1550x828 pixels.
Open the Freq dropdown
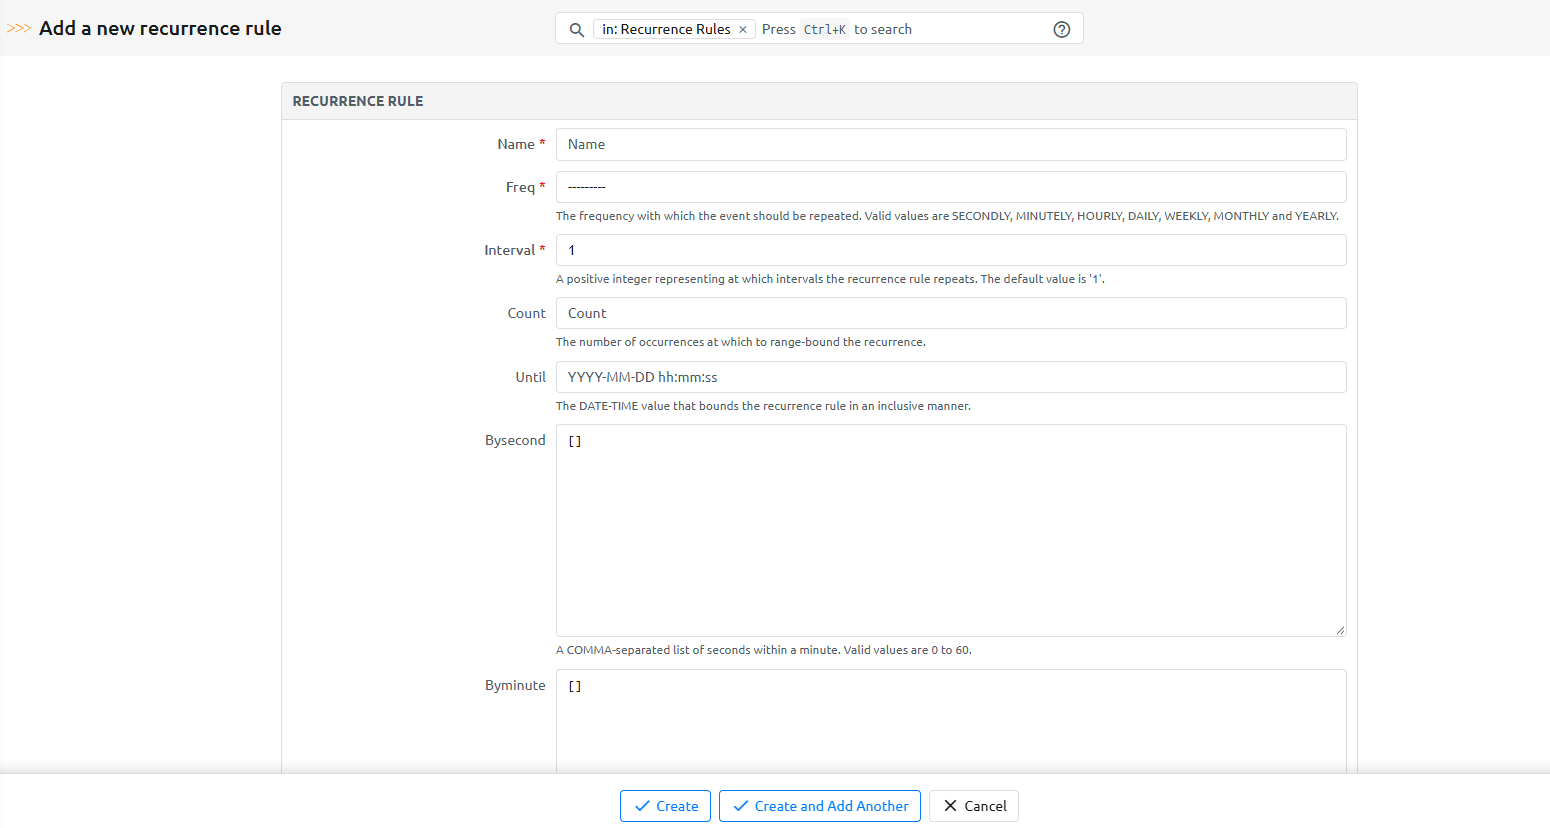[951, 187]
